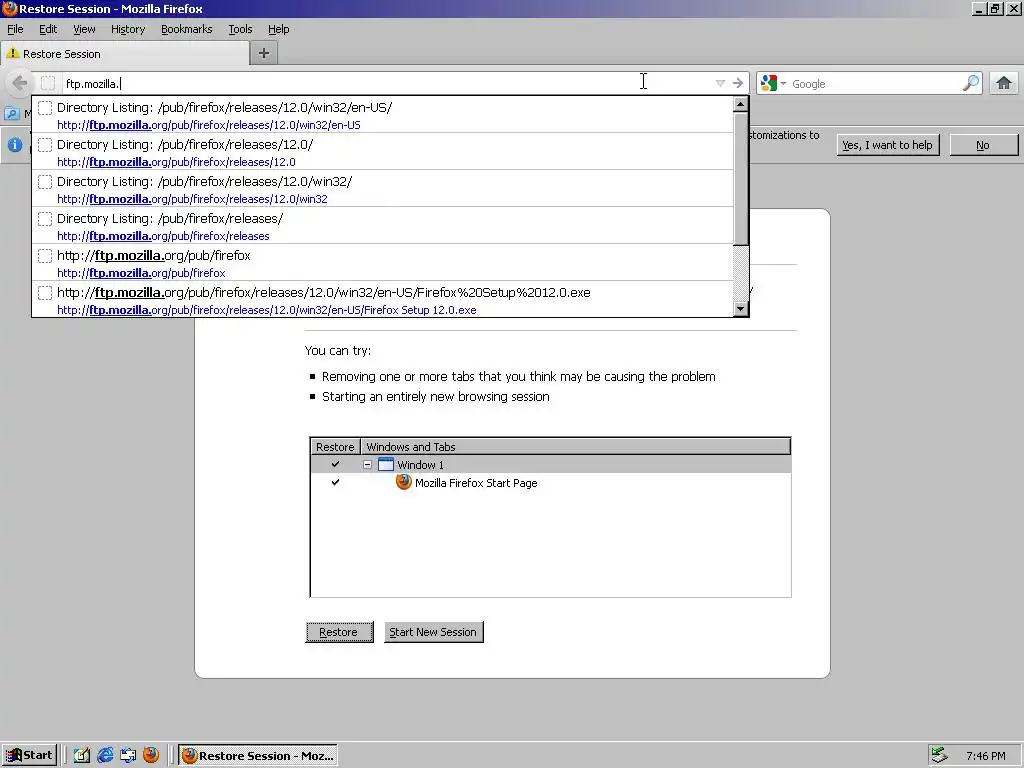1024x768 pixels.
Task: Launch Firefox from quick launch bar
Action: (151, 756)
